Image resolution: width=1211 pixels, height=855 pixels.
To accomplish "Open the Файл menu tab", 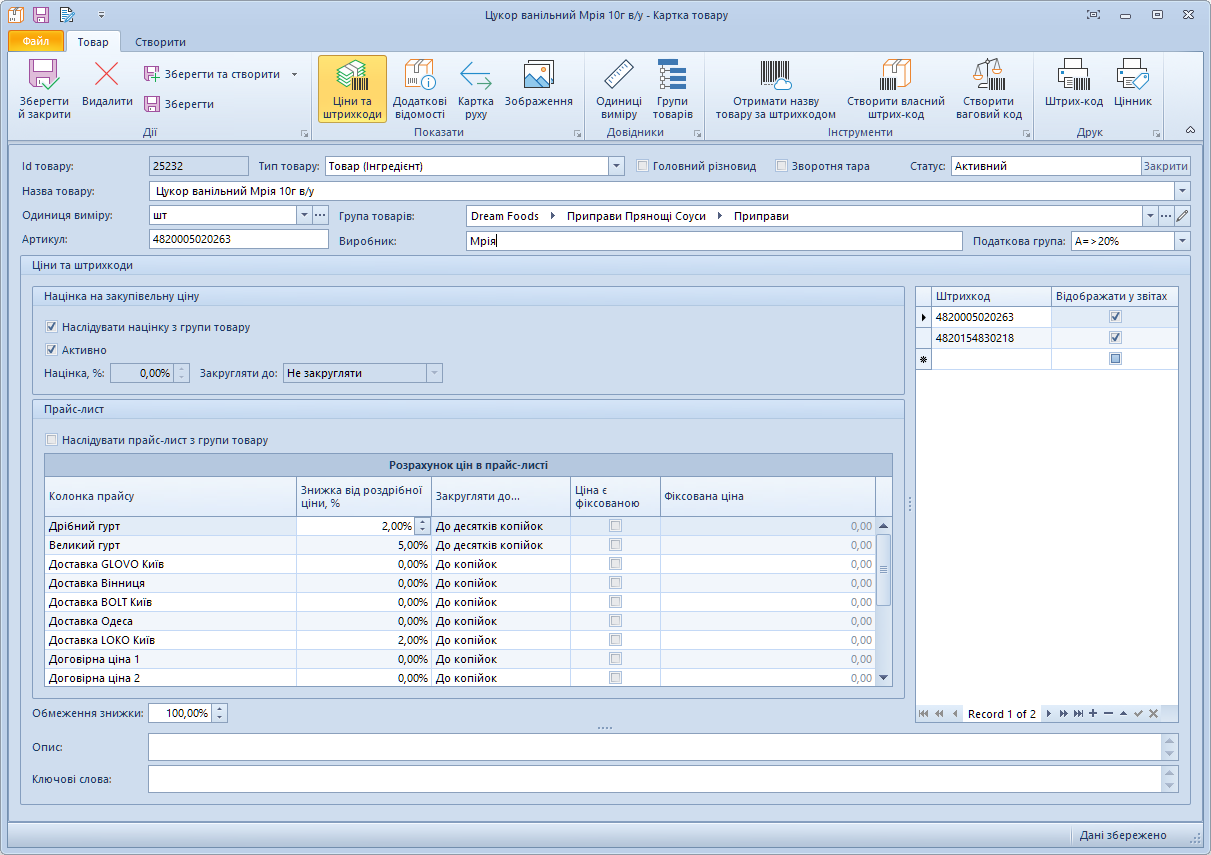I will (x=36, y=42).
